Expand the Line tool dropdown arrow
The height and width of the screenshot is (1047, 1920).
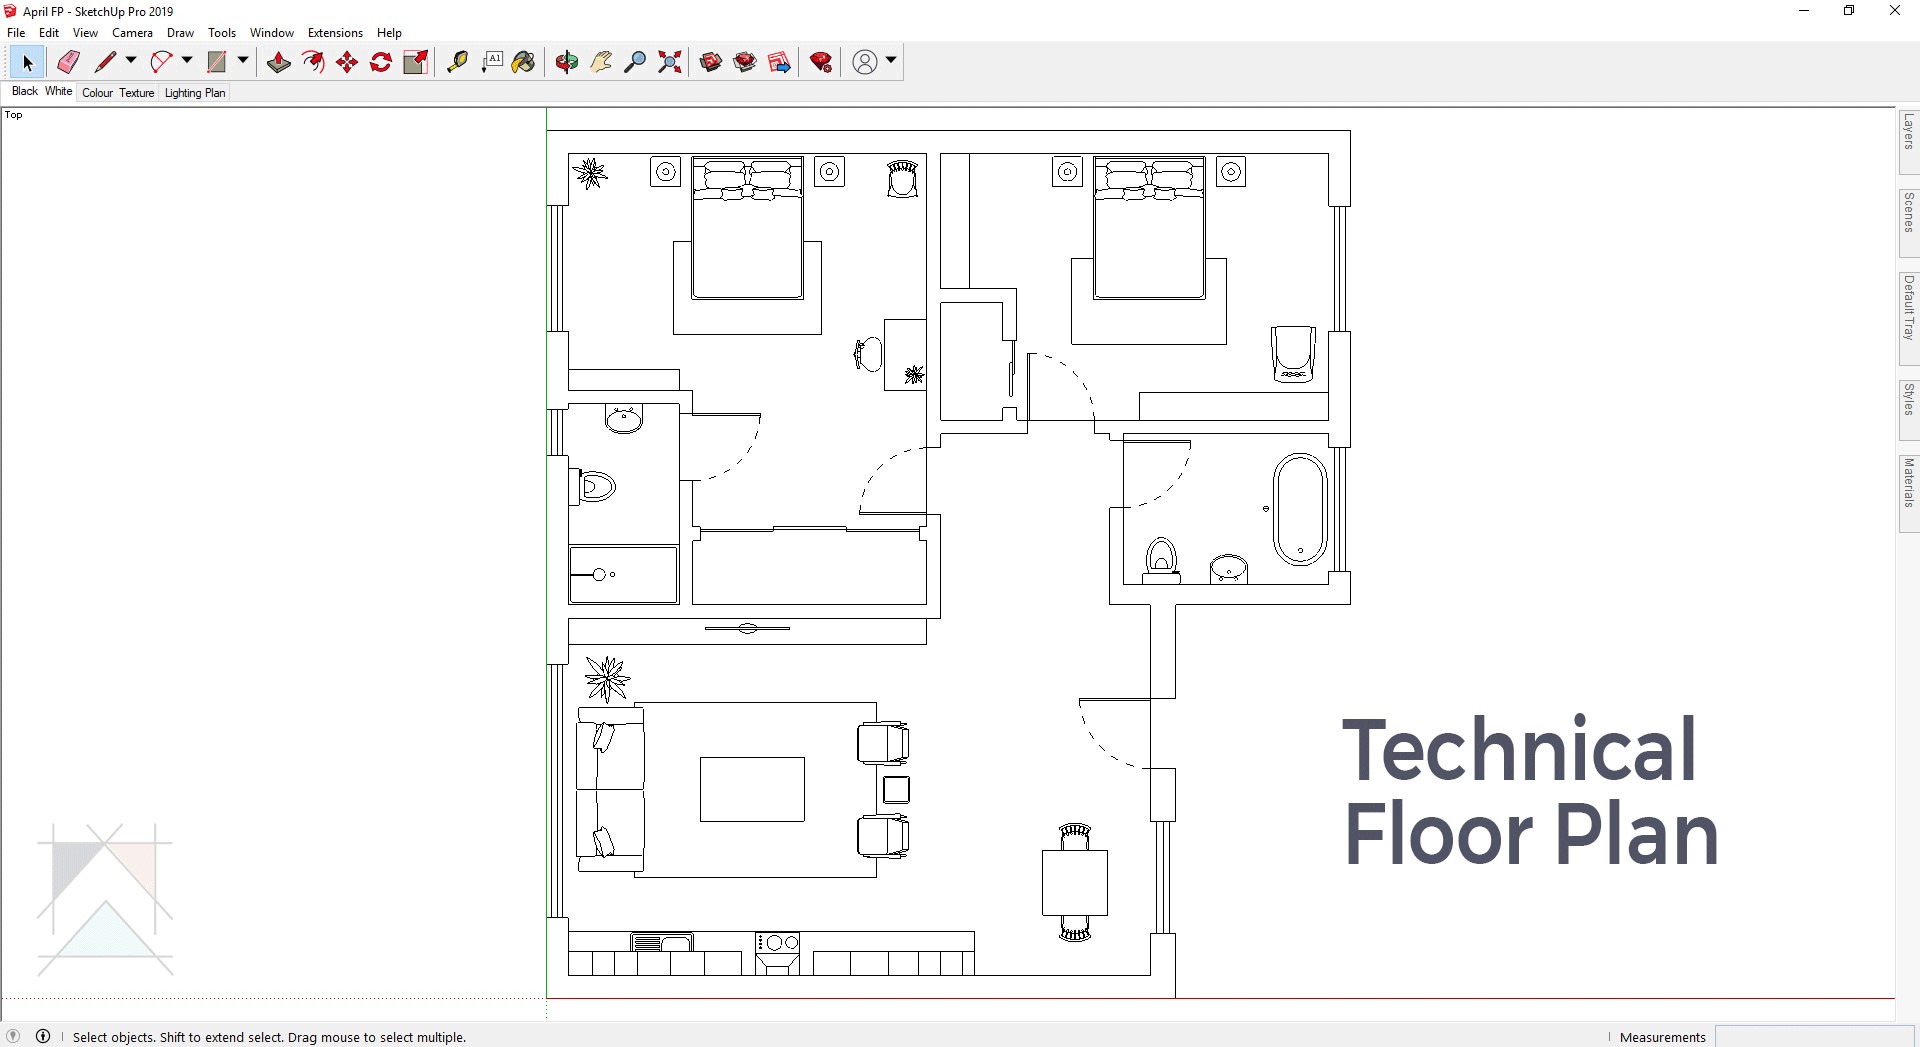tap(131, 61)
